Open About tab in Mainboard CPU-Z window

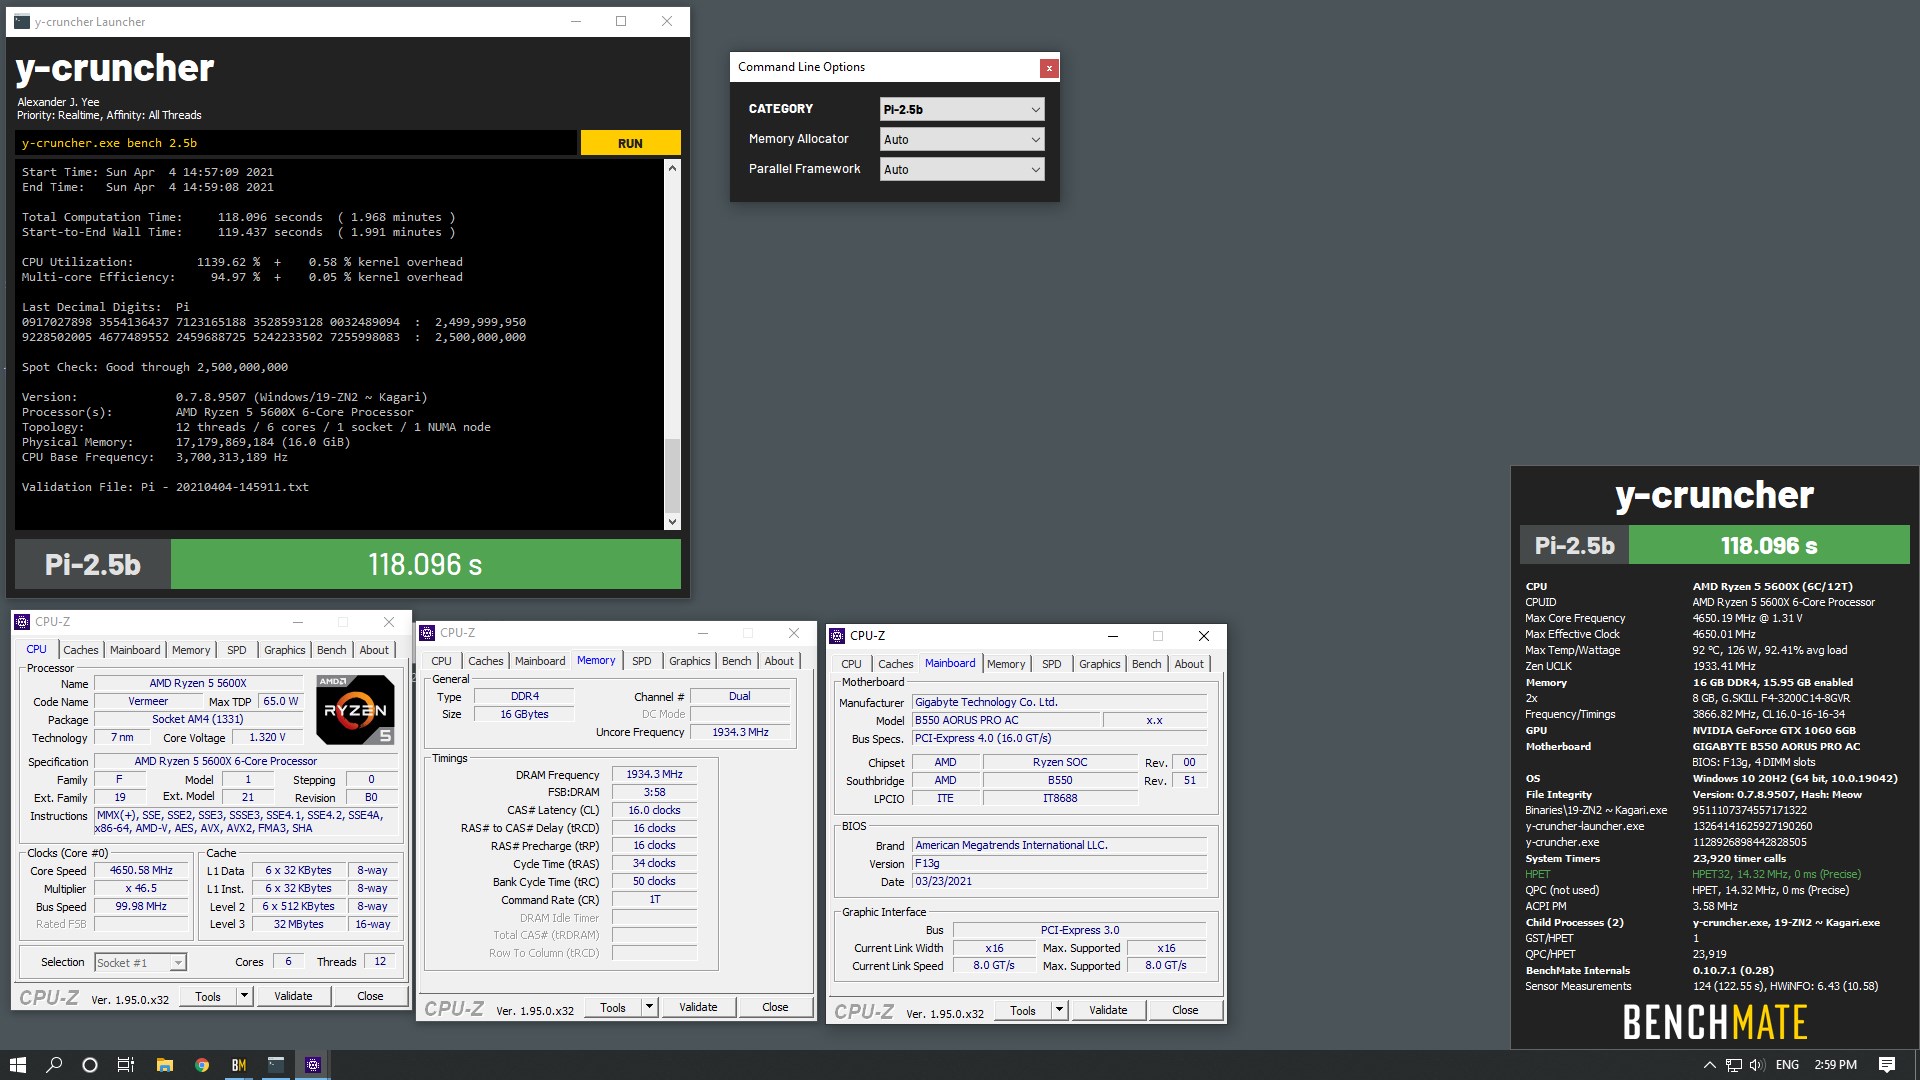pyautogui.click(x=1189, y=664)
